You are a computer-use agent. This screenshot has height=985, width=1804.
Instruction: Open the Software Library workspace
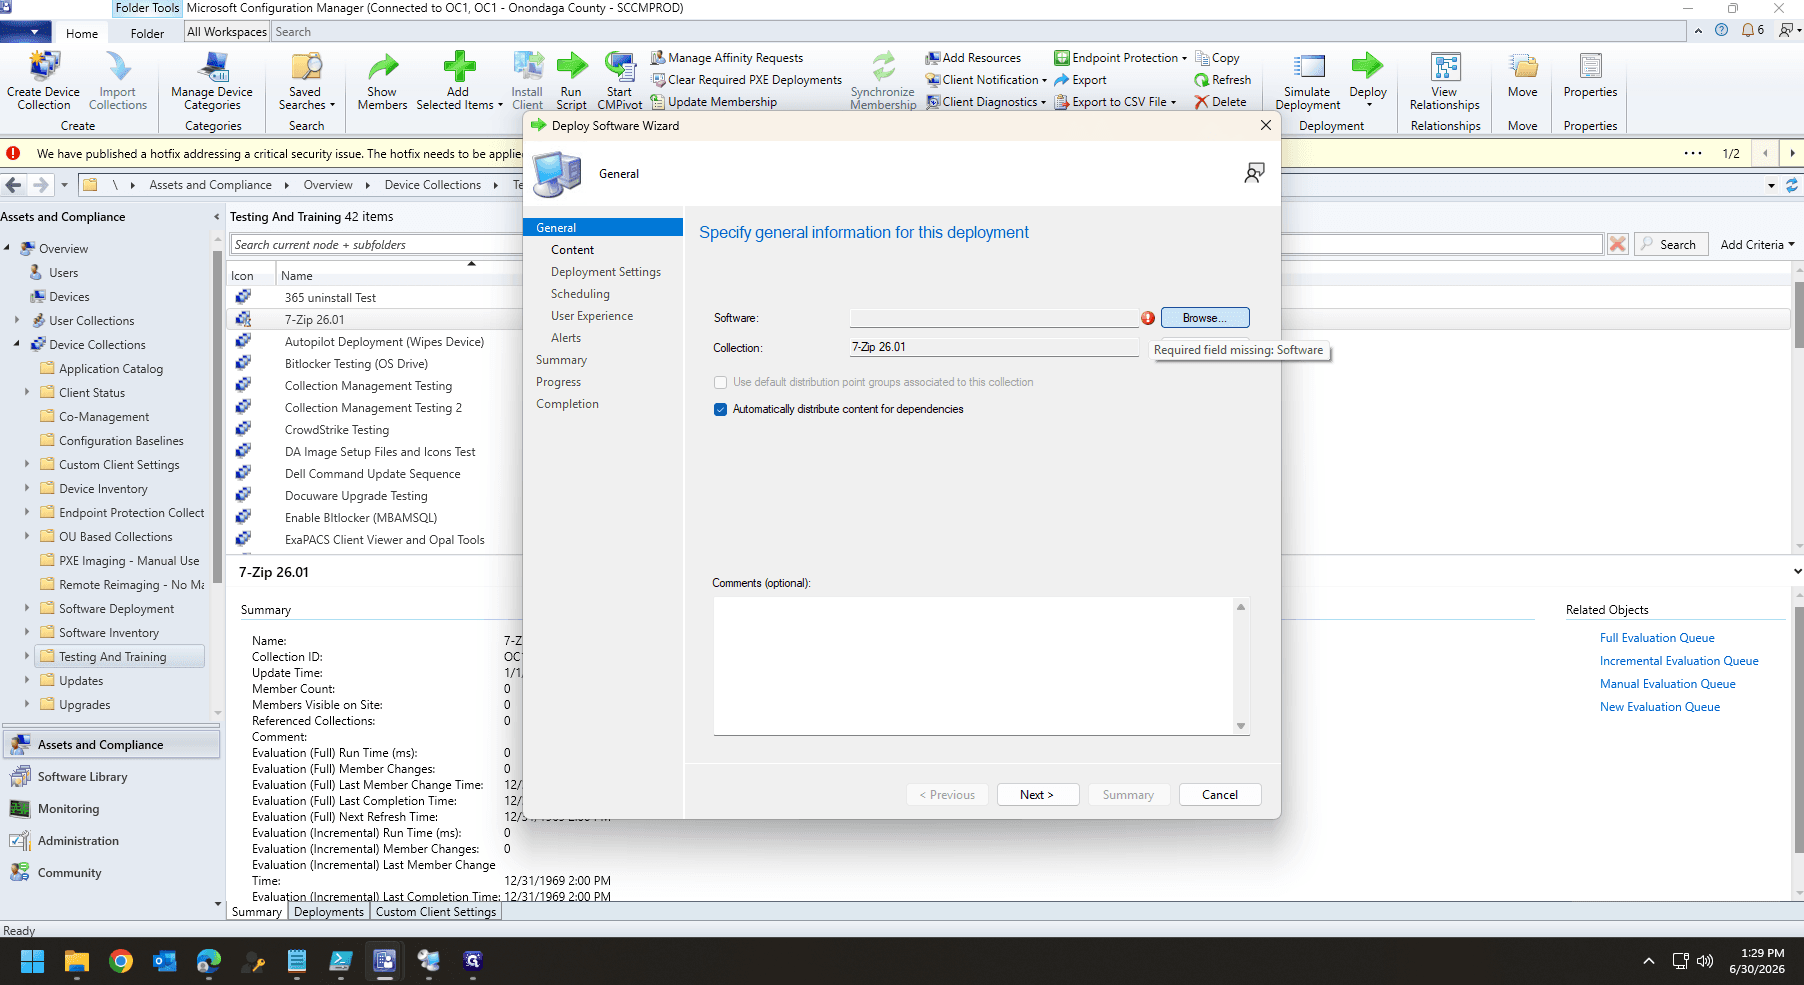82,777
